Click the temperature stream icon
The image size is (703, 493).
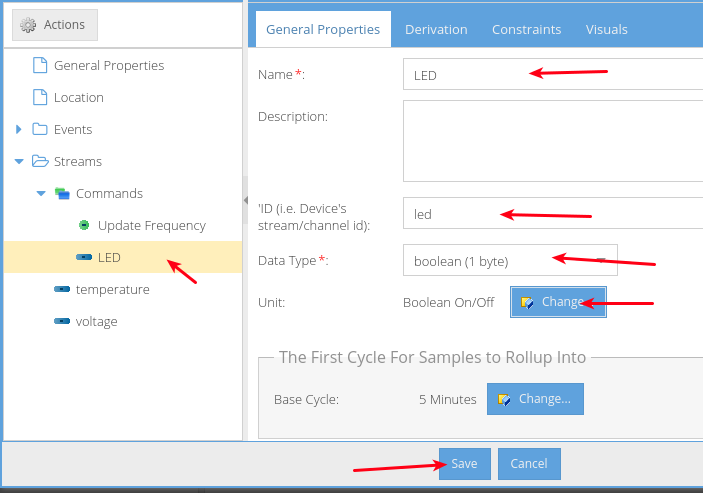point(62,290)
